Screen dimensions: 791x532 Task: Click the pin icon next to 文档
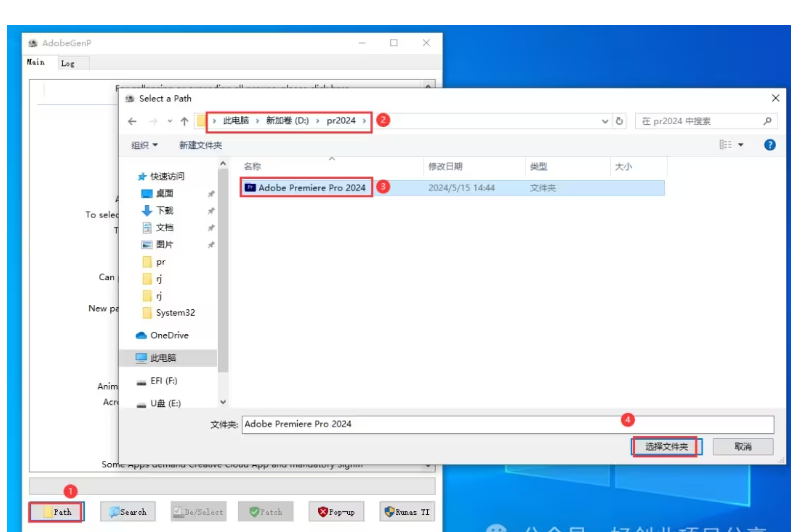211,228
